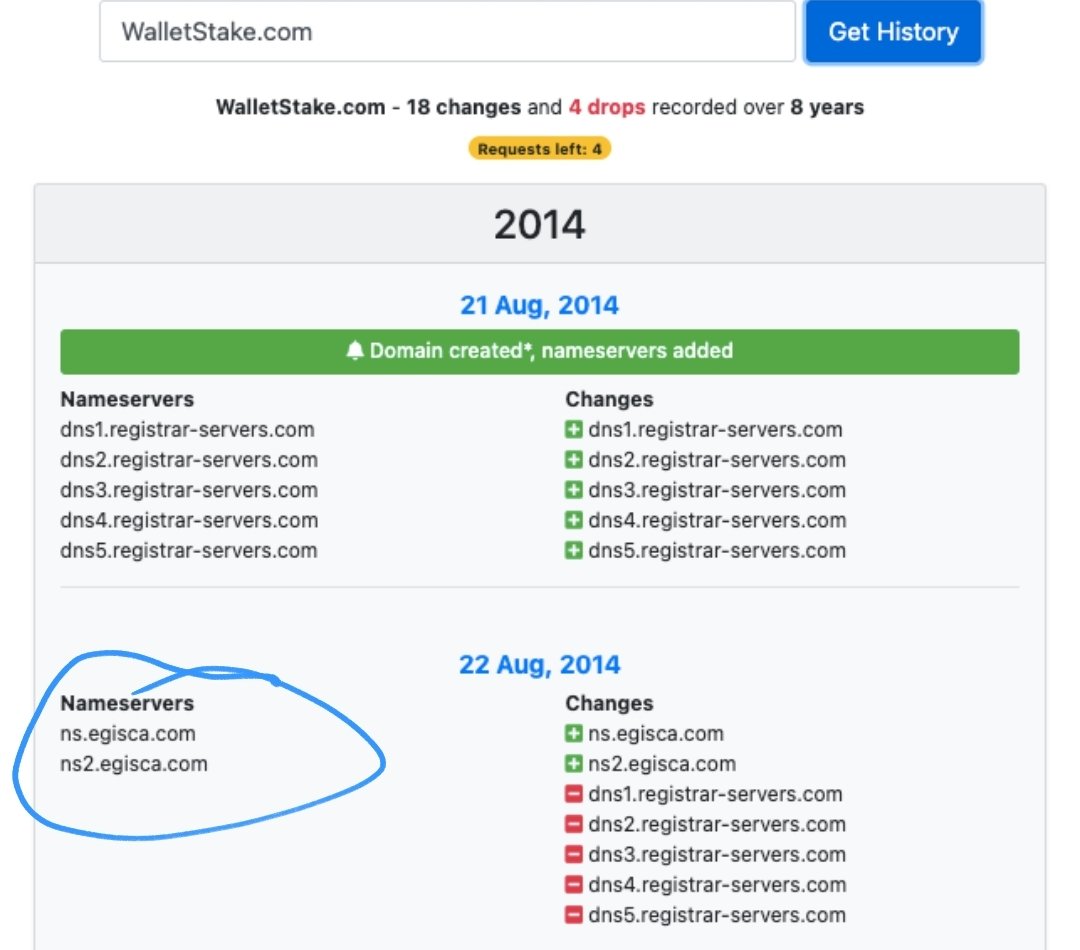Click the 2014 year header
The image size is (1080, 950).
tap(539, 225)
